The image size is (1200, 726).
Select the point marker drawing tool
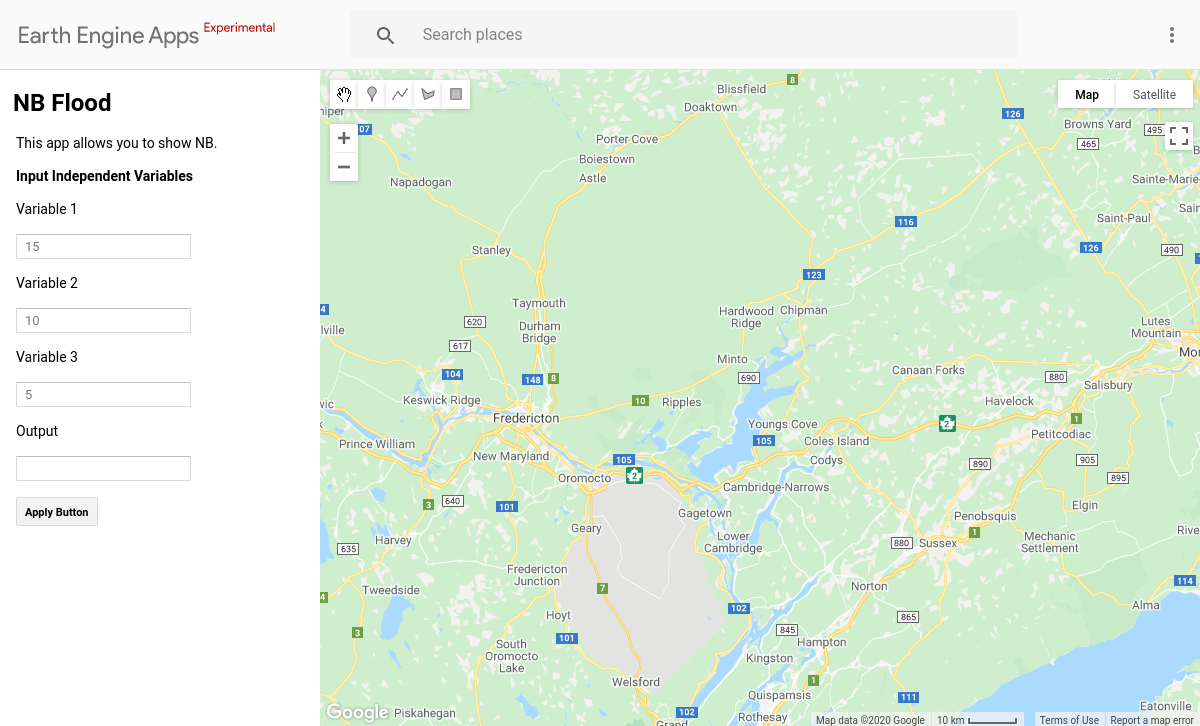pos(372,93)
